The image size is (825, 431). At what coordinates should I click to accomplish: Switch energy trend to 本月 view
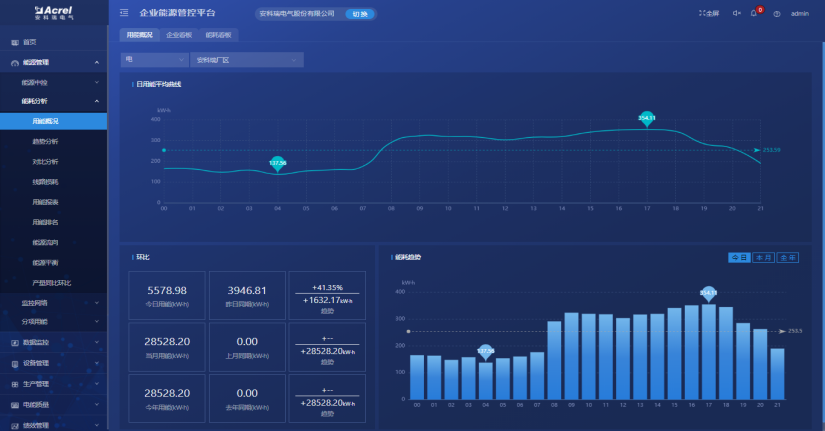tap(762, 258)
